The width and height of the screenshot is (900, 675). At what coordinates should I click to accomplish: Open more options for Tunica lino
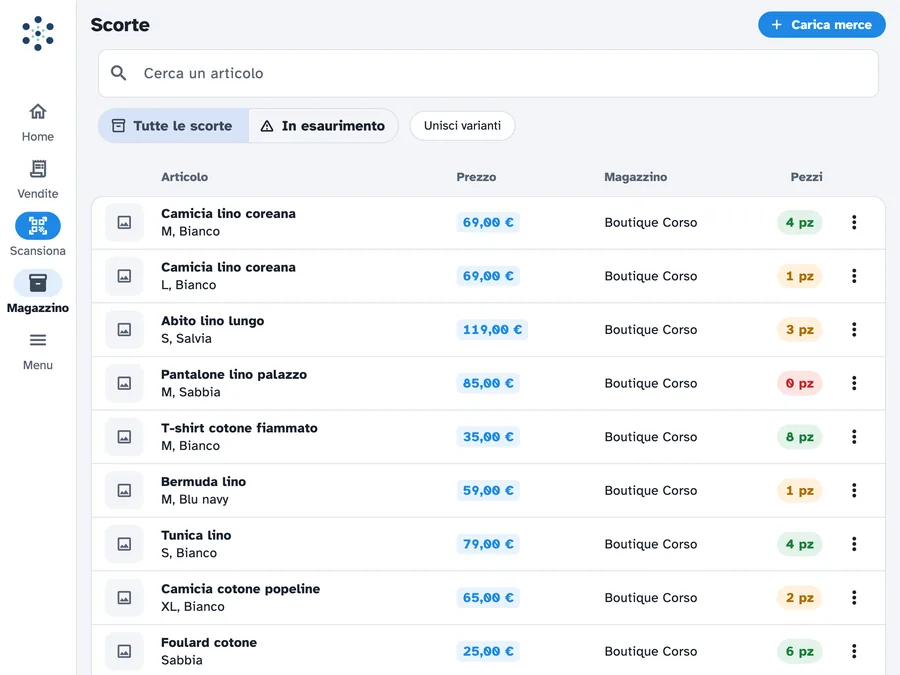pos(854,544)
